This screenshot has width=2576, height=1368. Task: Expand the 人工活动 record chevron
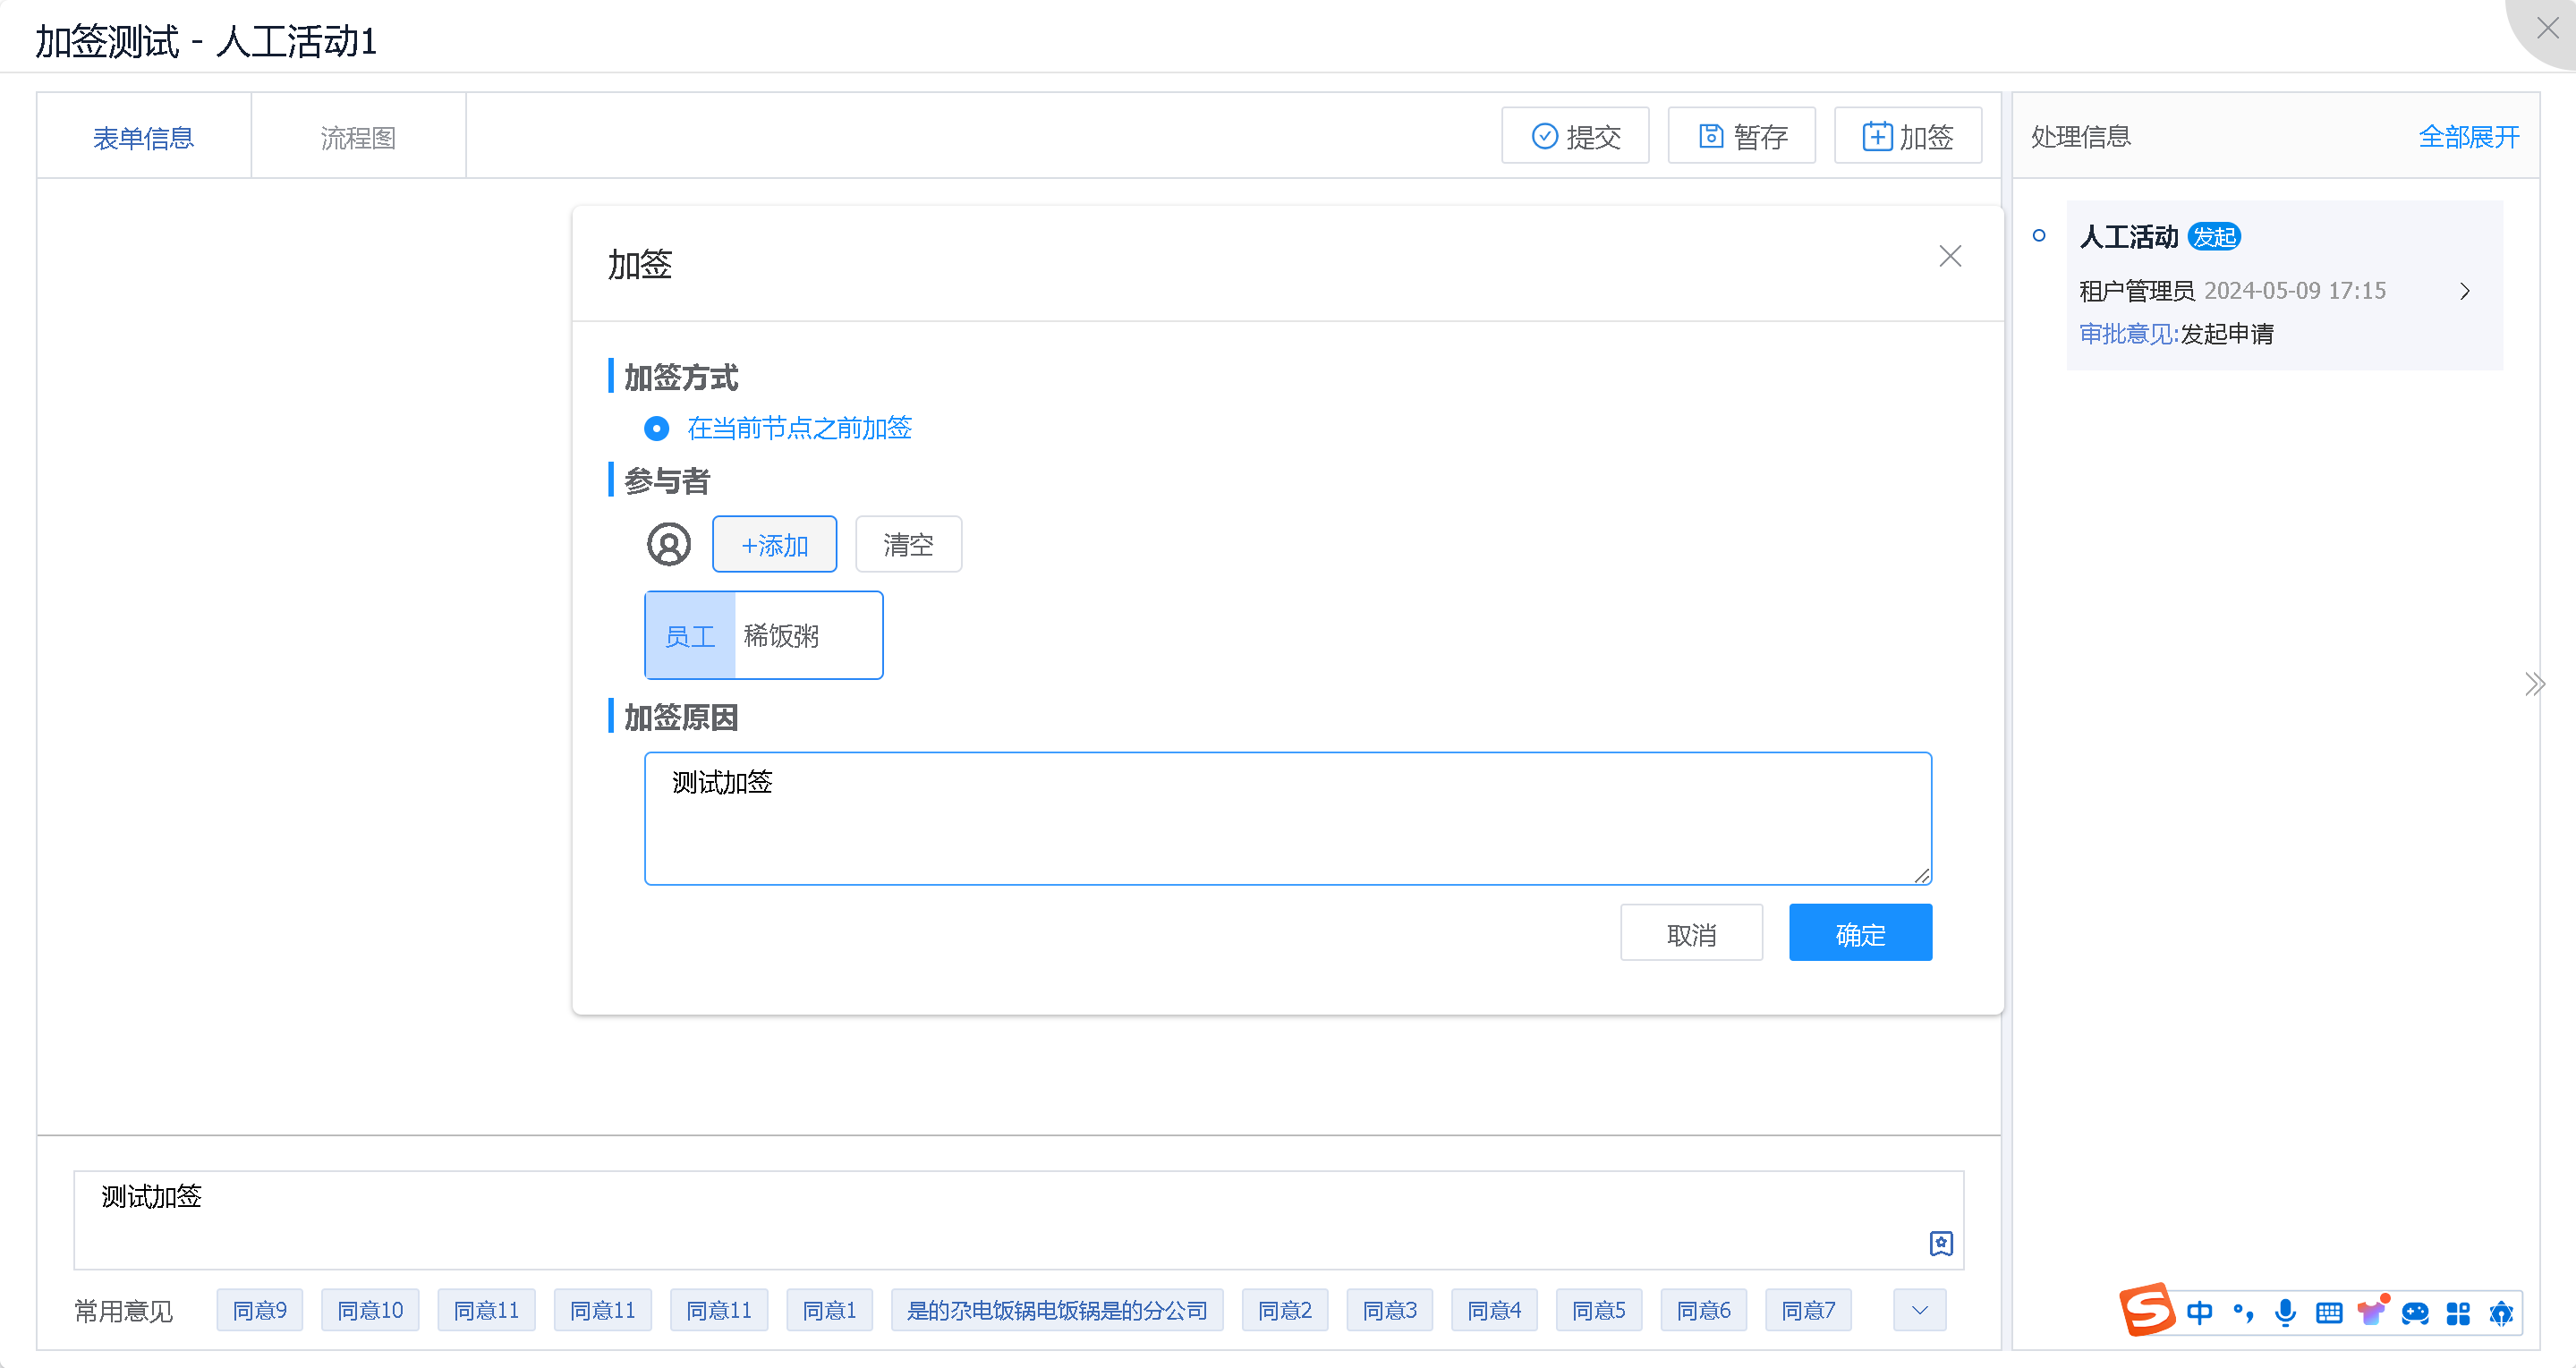tap(2464, 291)
